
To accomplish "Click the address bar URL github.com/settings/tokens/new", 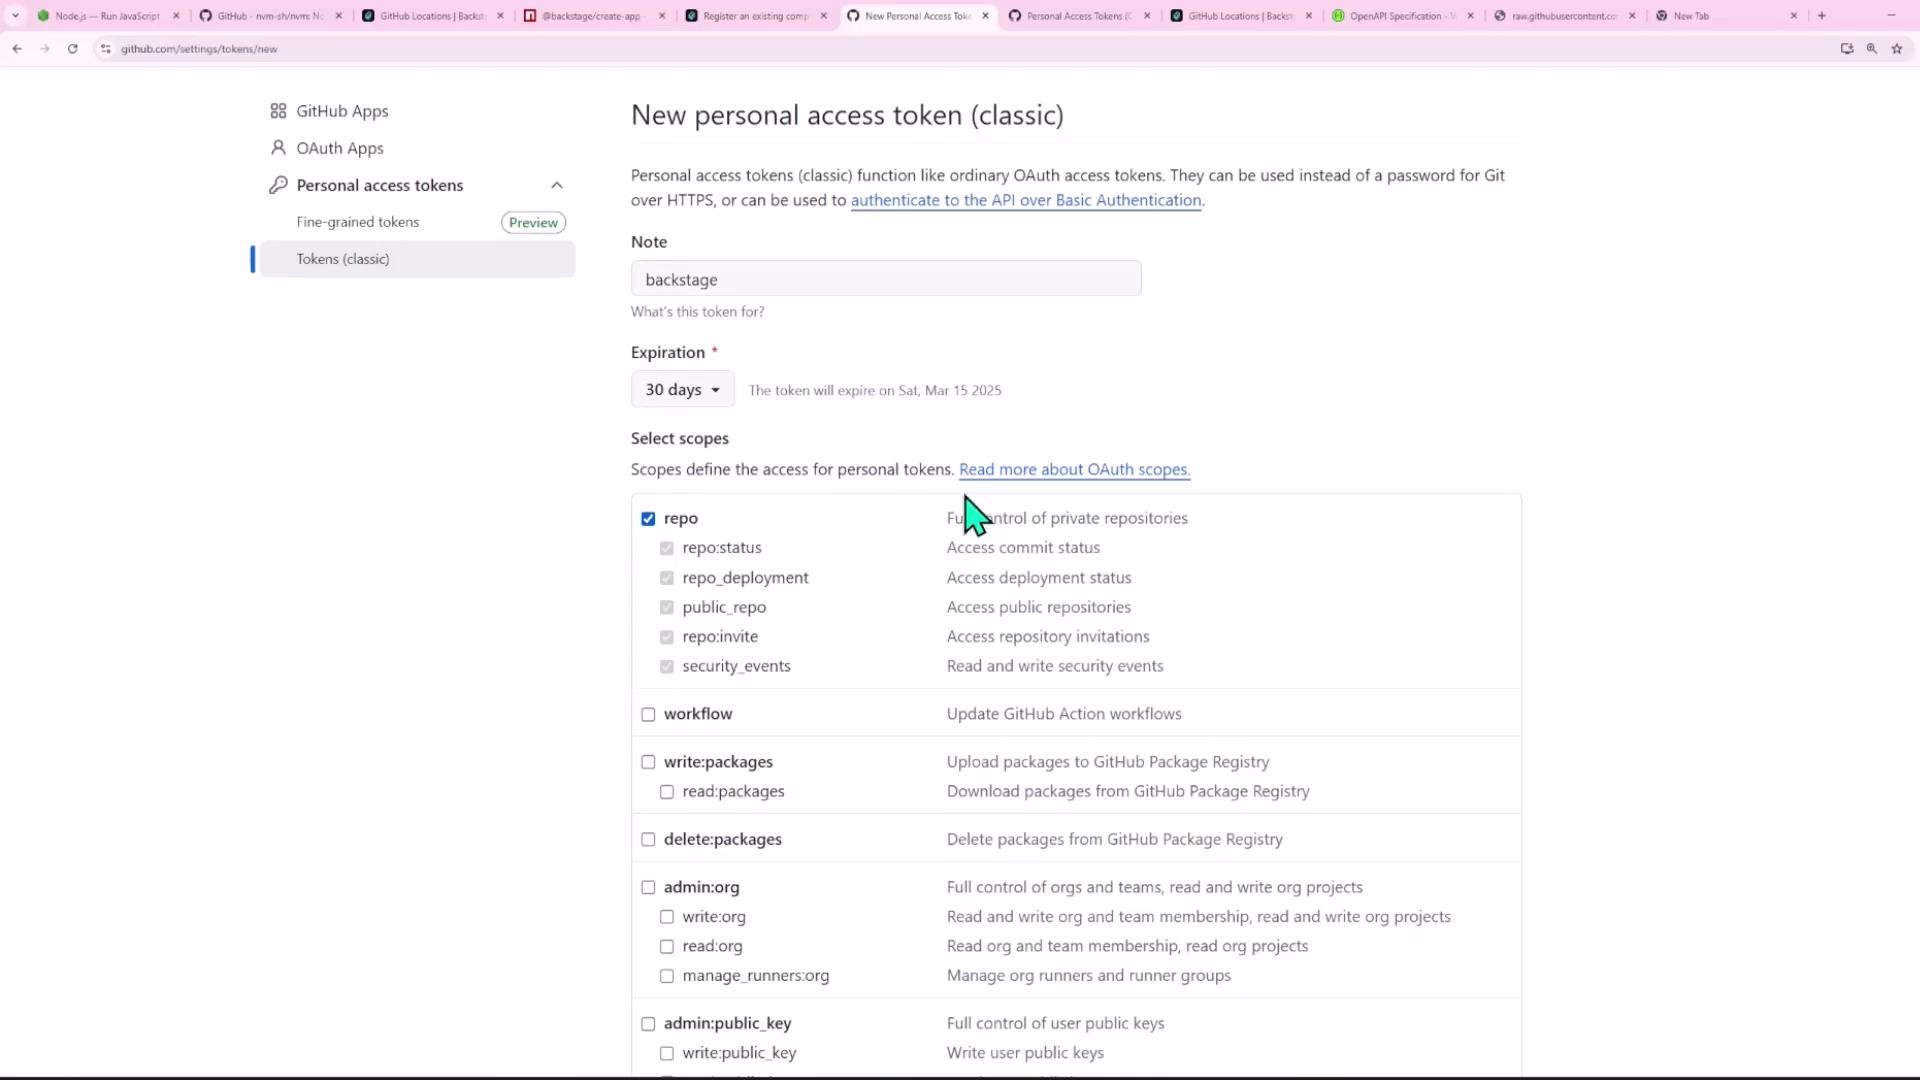I will [199, 49].
